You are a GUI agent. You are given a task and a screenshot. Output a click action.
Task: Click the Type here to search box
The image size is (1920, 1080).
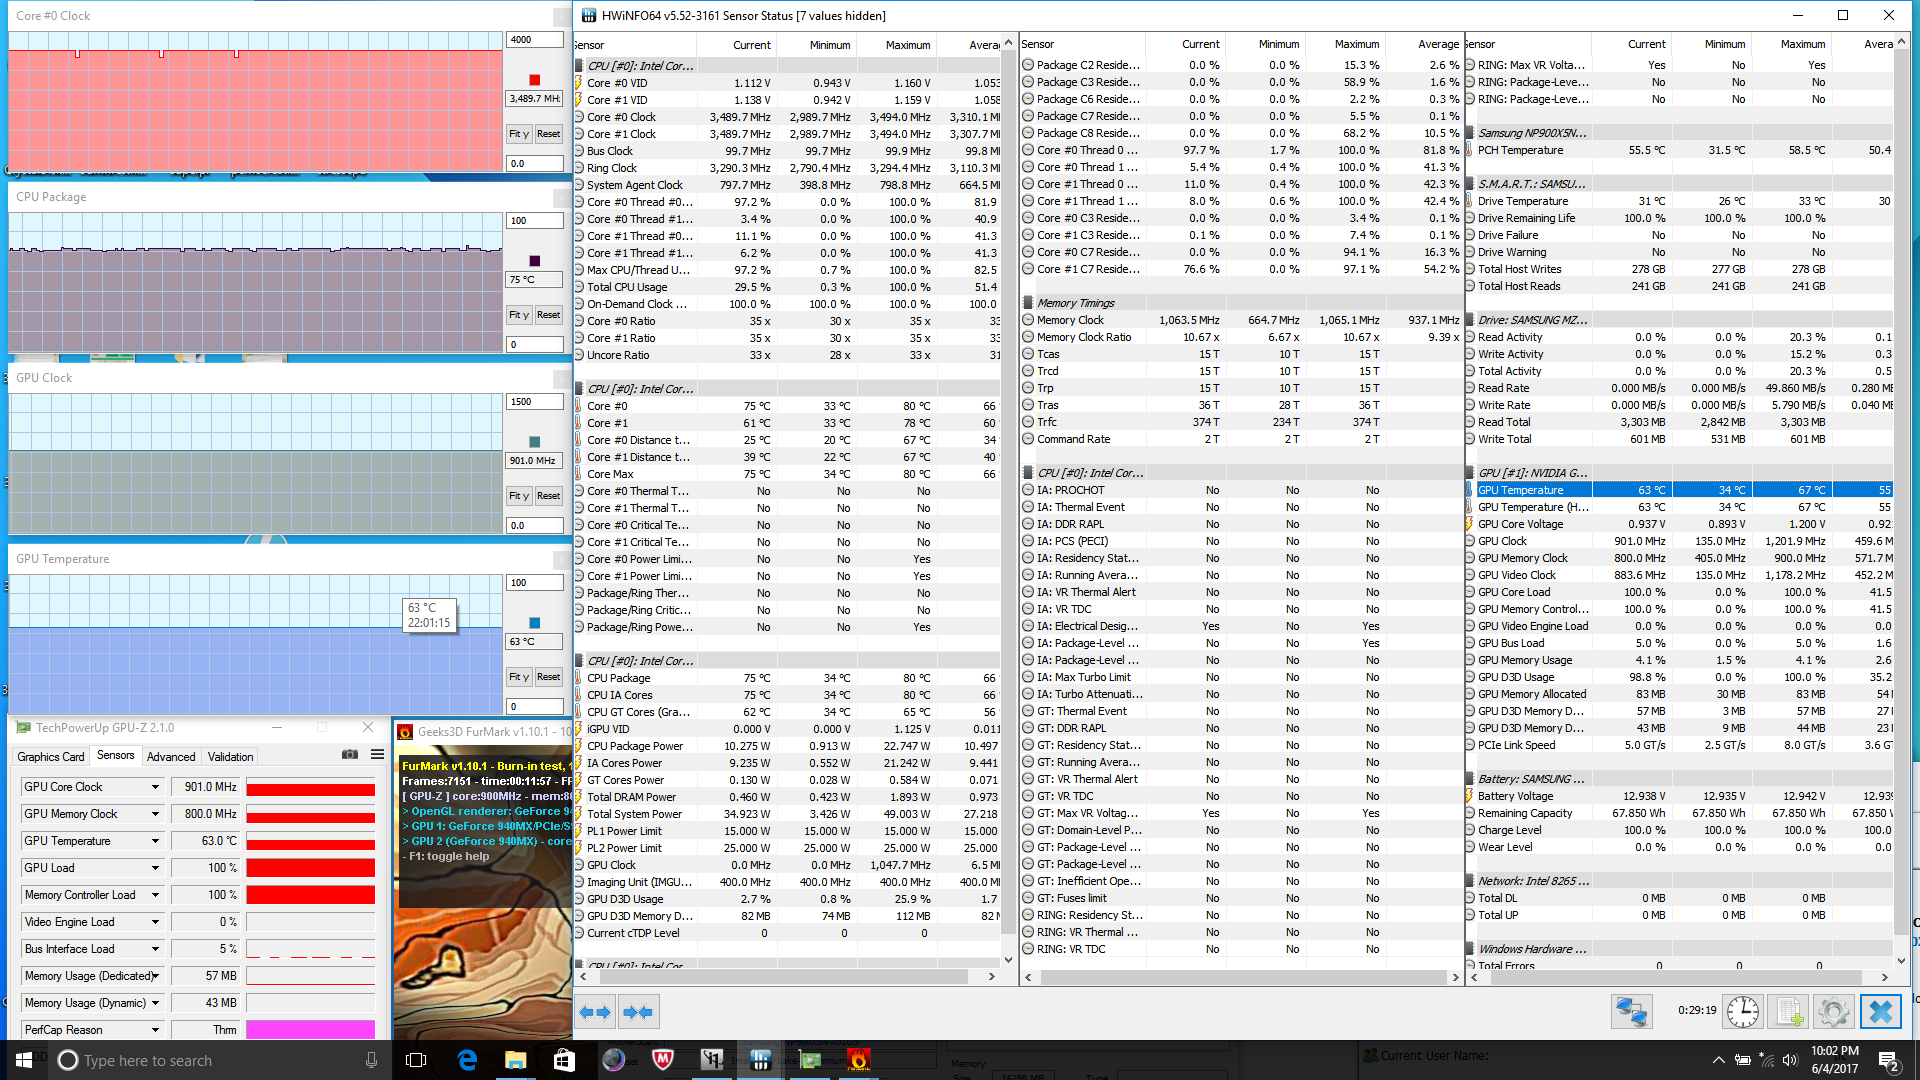click(148, 1061)
